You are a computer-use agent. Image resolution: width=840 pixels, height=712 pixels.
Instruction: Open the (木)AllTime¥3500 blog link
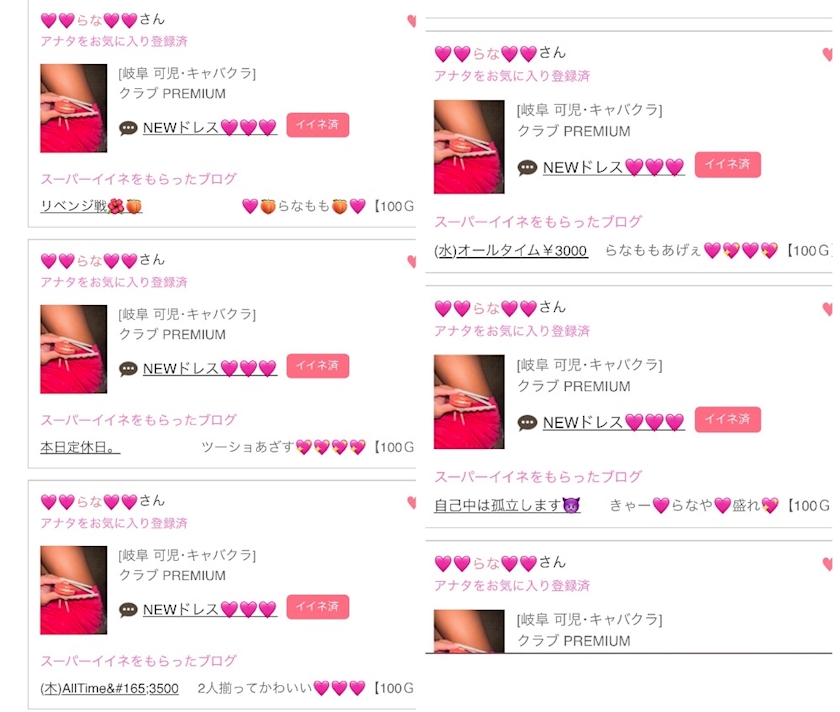[x=109, y=688]
